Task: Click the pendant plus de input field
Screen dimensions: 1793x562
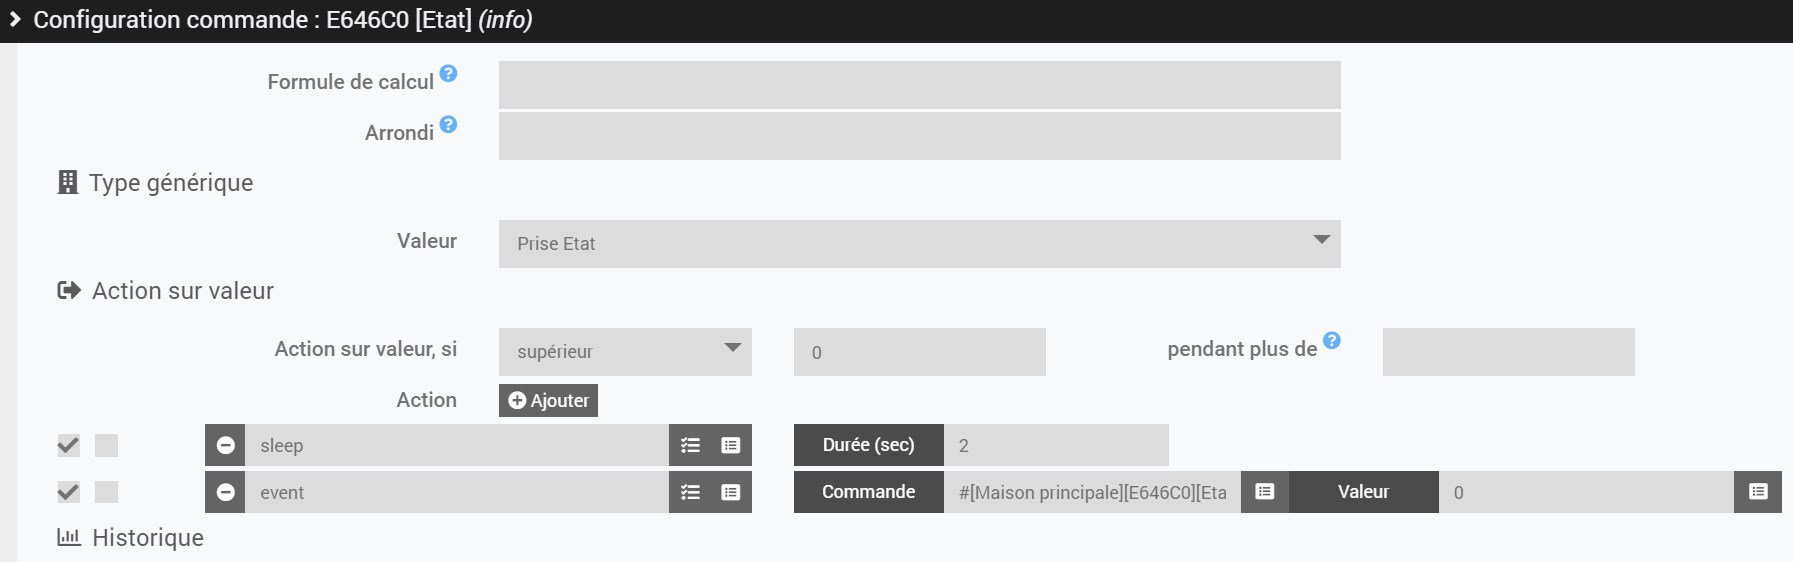Action: click(1508, 352)
